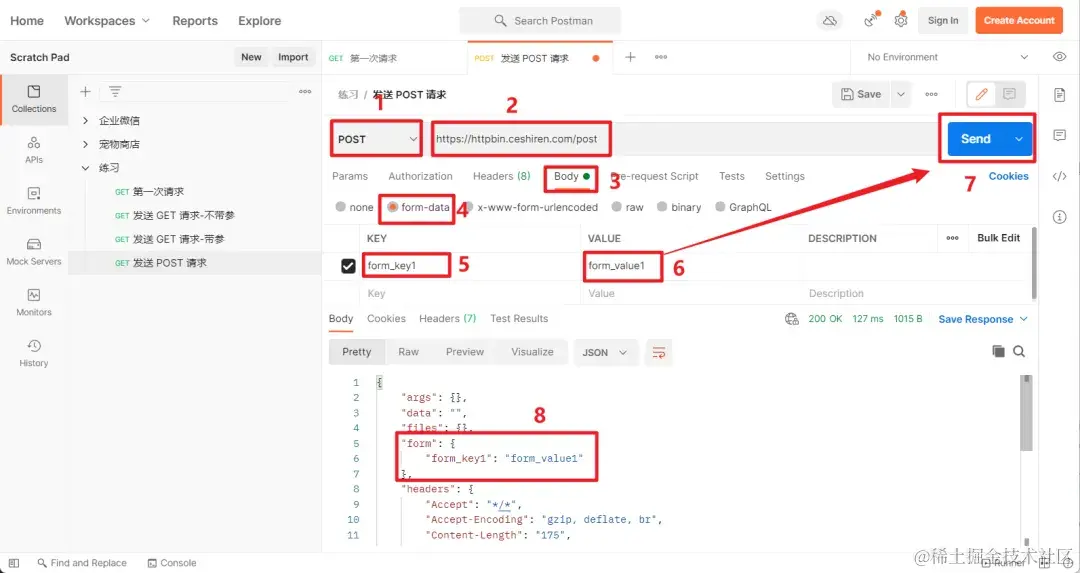The width and height of the screenshot is (1080, 573).
Task: Switch to the Tests tab
Action: [731, 176]
